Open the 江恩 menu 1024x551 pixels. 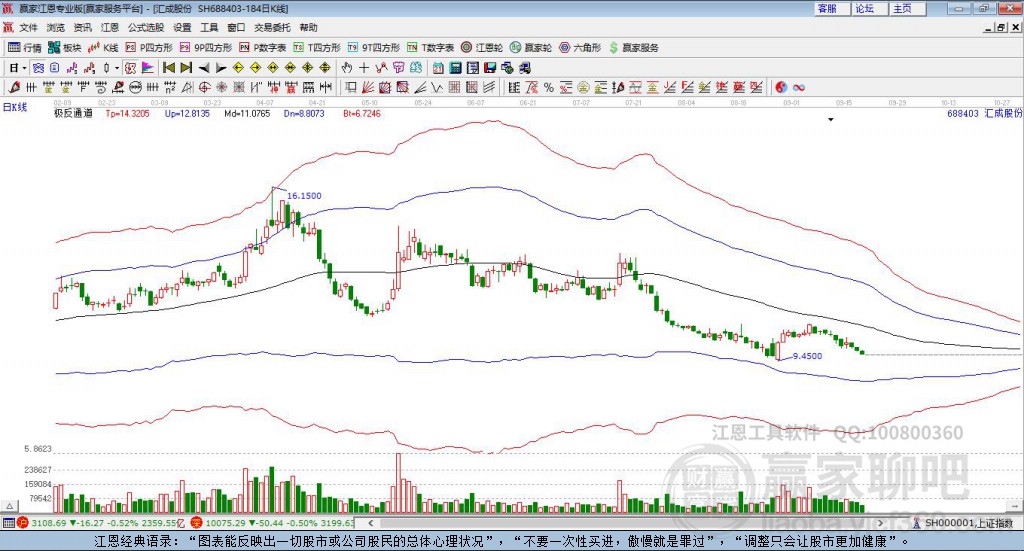click(110, 27)
